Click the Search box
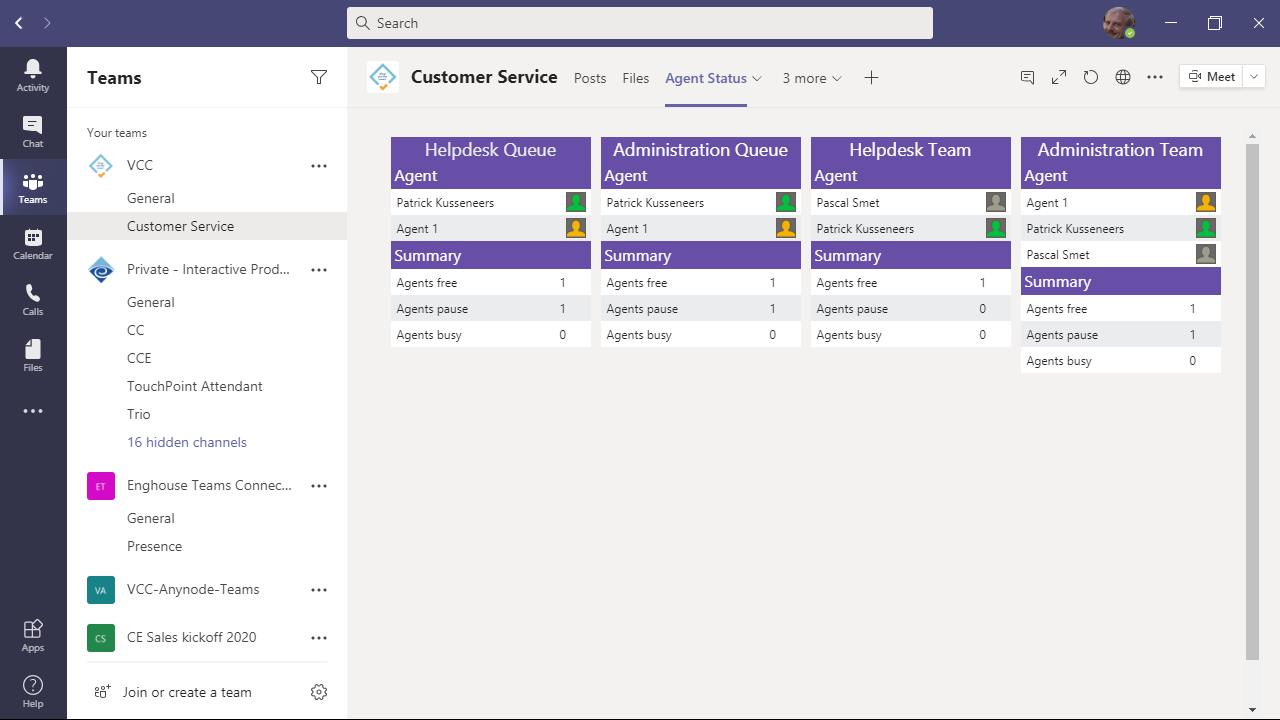Image resolution: width=1280 pixels, height=720 pixels. (x=640, y=23)
